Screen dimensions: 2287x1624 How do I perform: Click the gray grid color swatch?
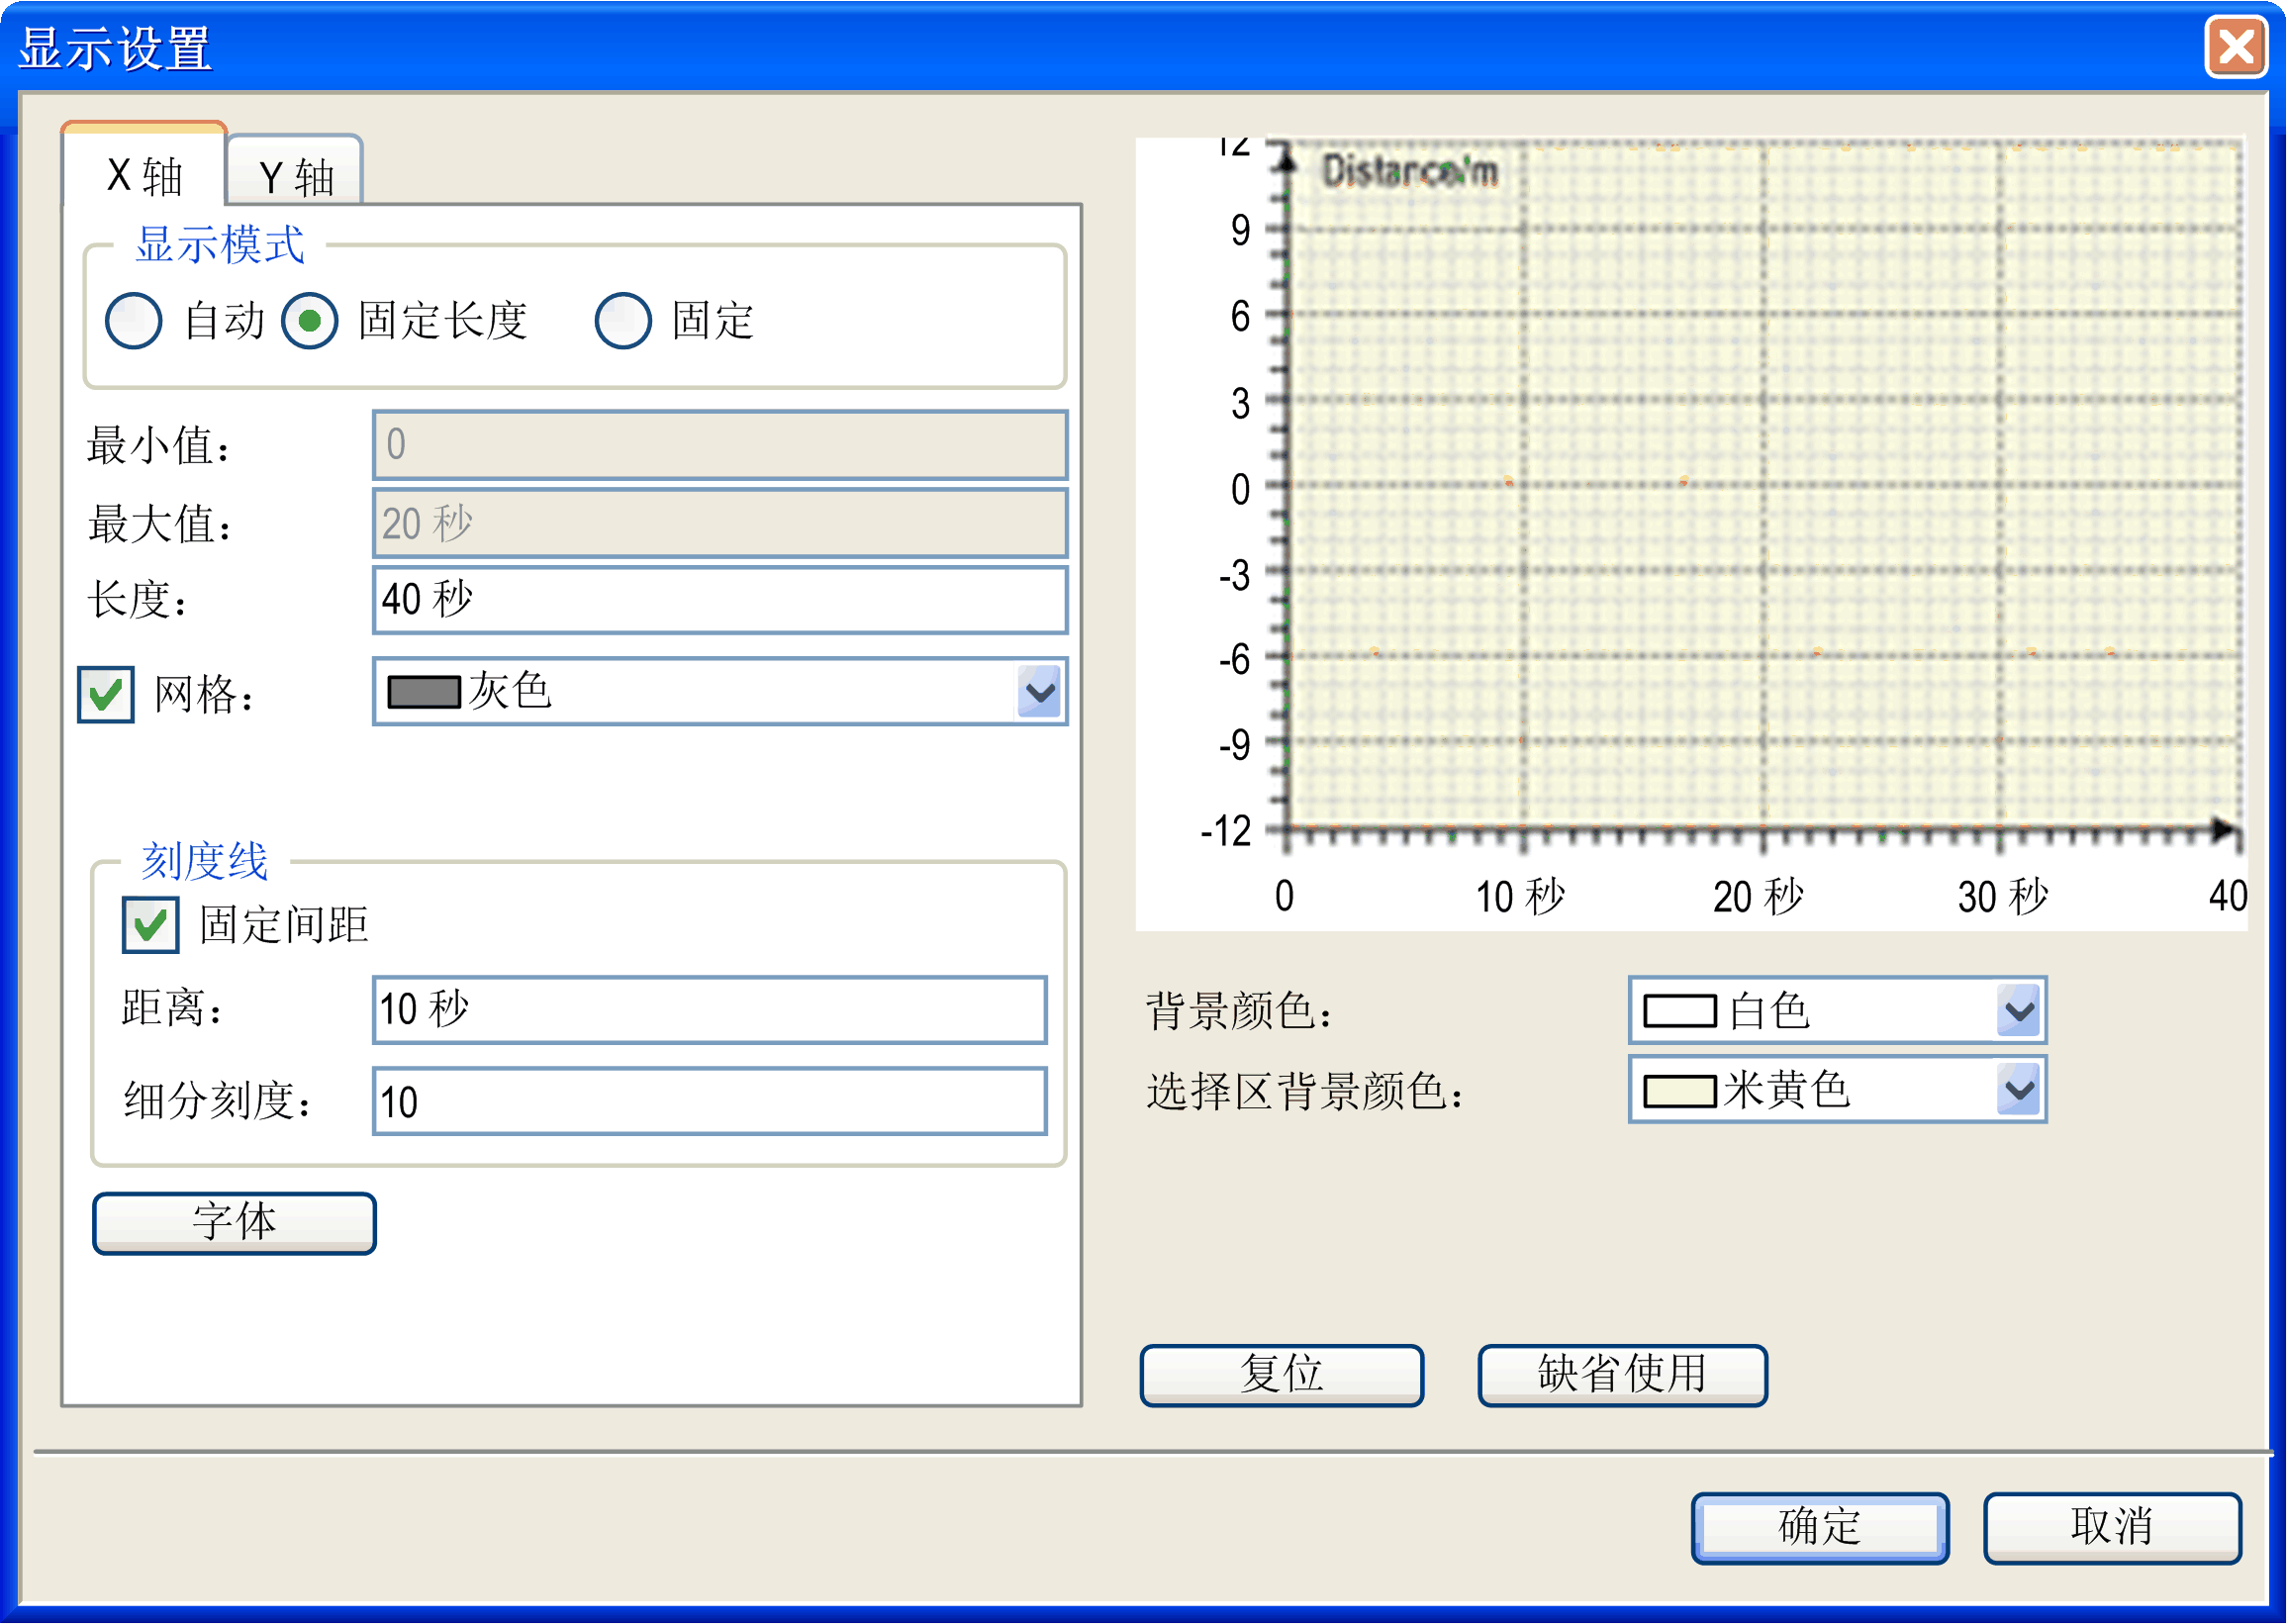point(424,692)
